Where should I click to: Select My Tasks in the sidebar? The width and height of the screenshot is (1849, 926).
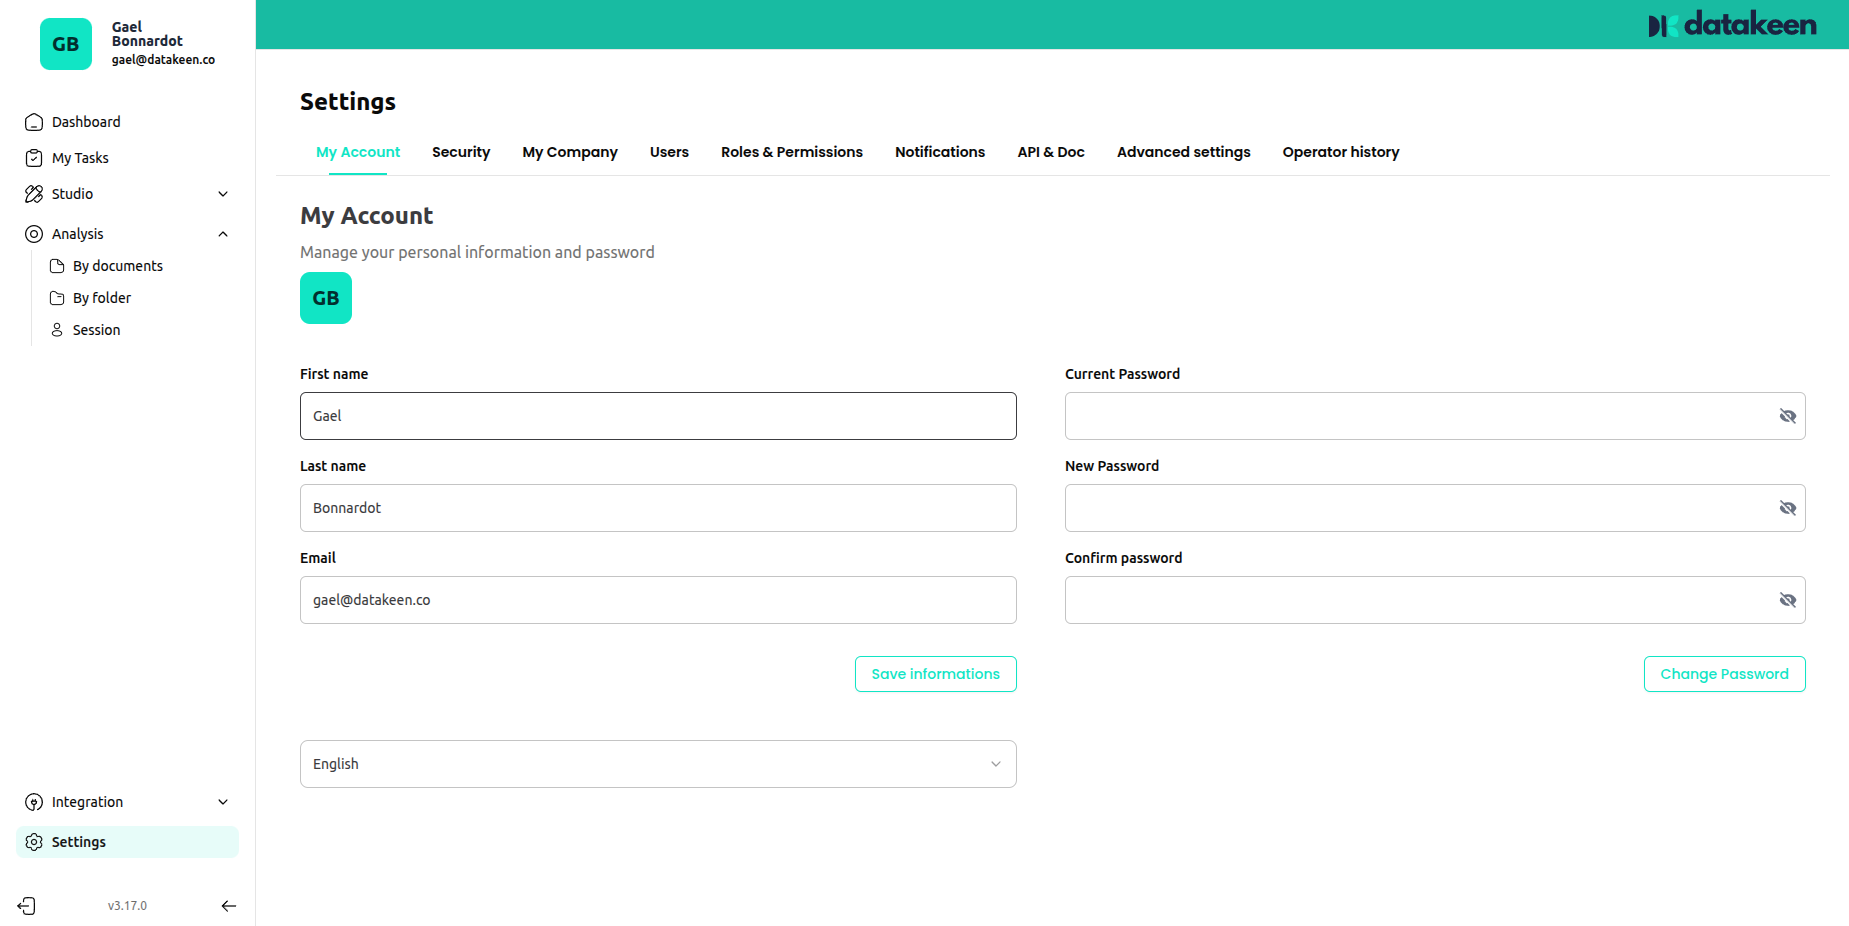[x=79, y=157]
